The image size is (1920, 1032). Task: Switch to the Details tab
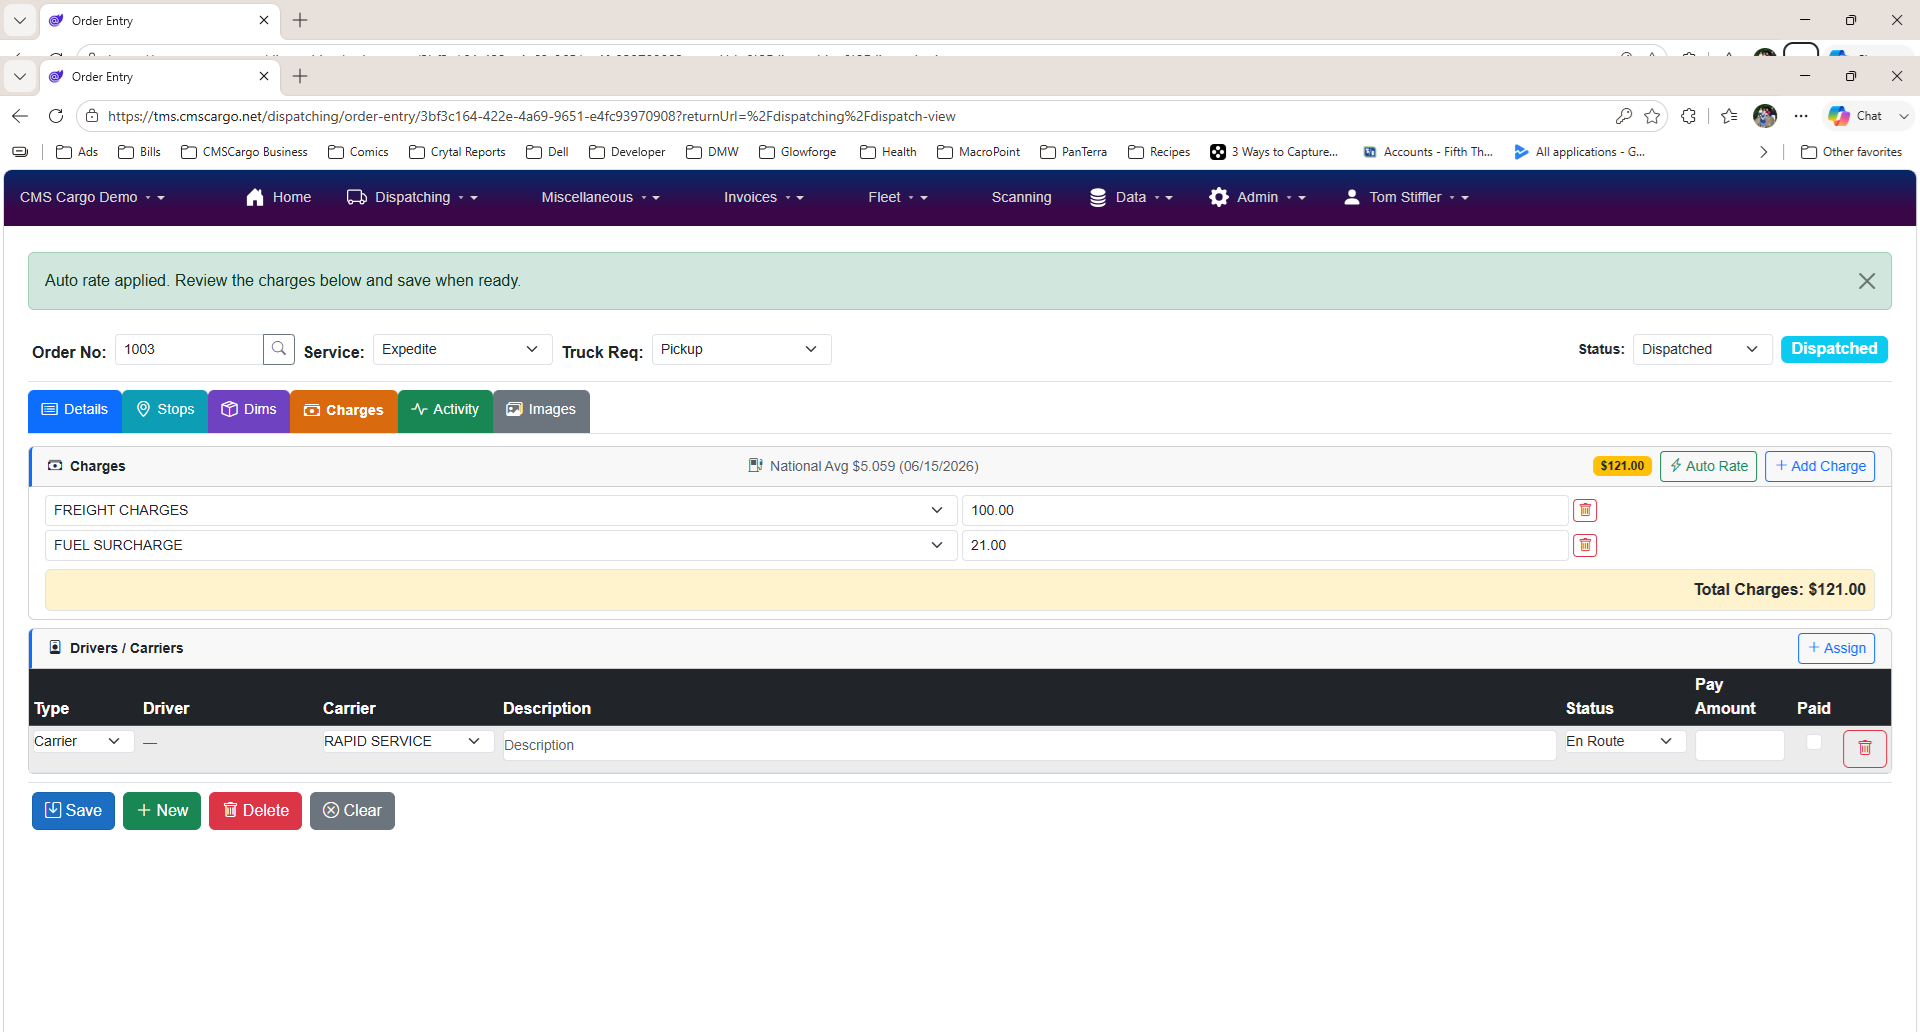pyautogui.click(x=75, y=410)
